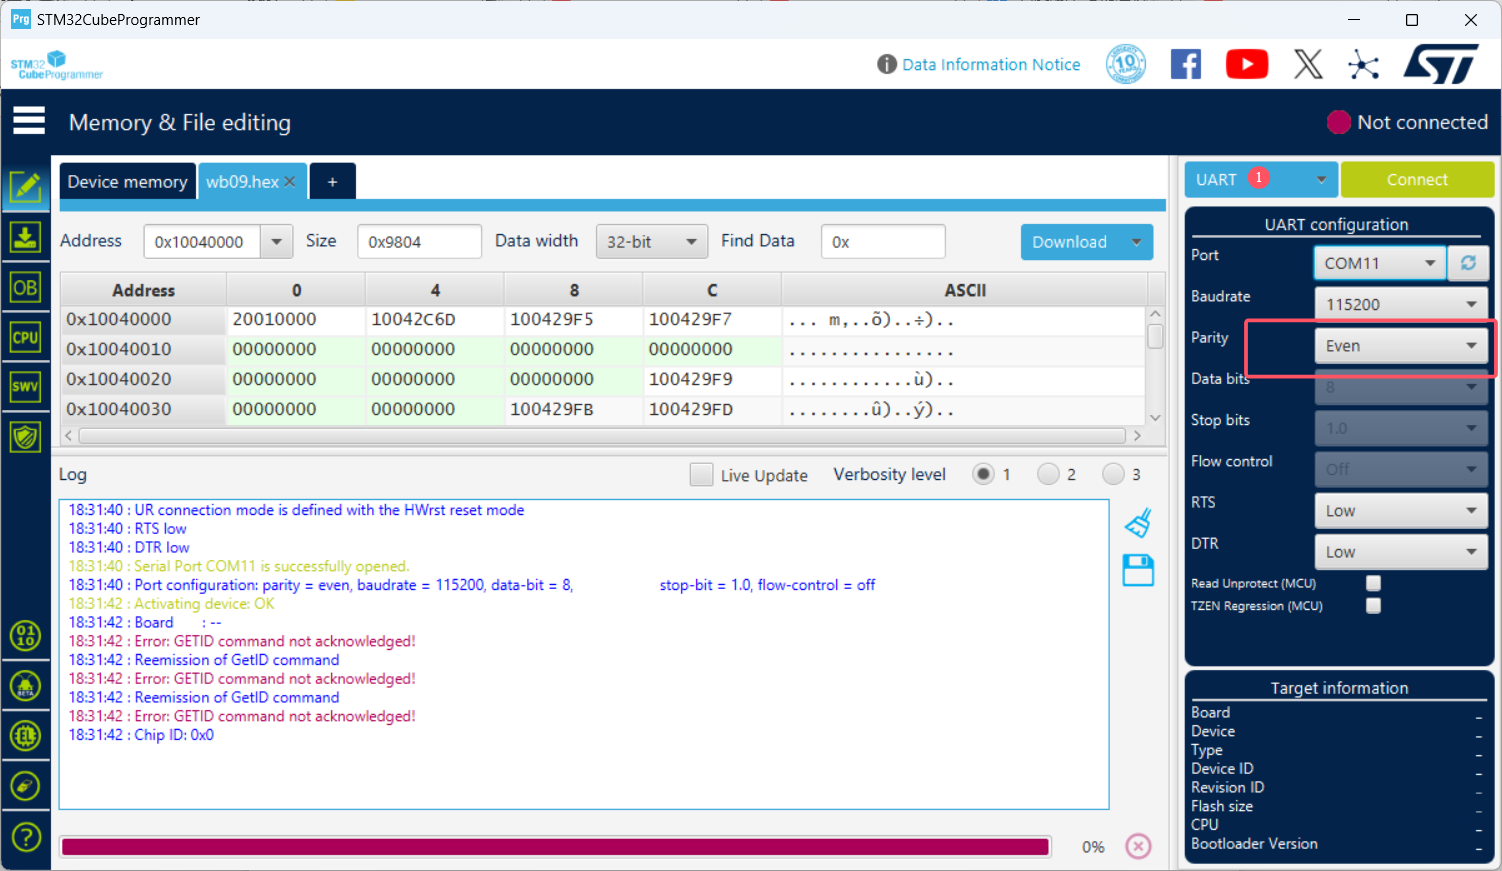The image size is (1502, 871).
Task: Open the UART interface dropdown
Action: tap(1262, 180)
